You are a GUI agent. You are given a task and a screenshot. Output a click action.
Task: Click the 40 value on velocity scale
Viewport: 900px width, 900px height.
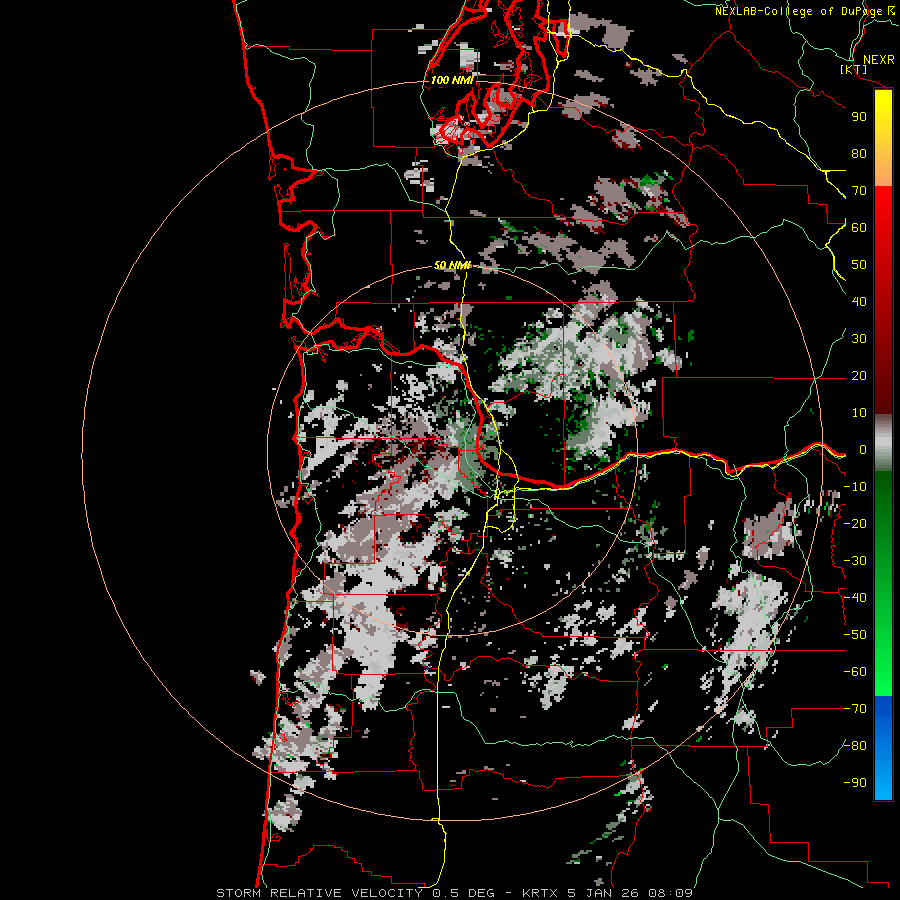859,301
